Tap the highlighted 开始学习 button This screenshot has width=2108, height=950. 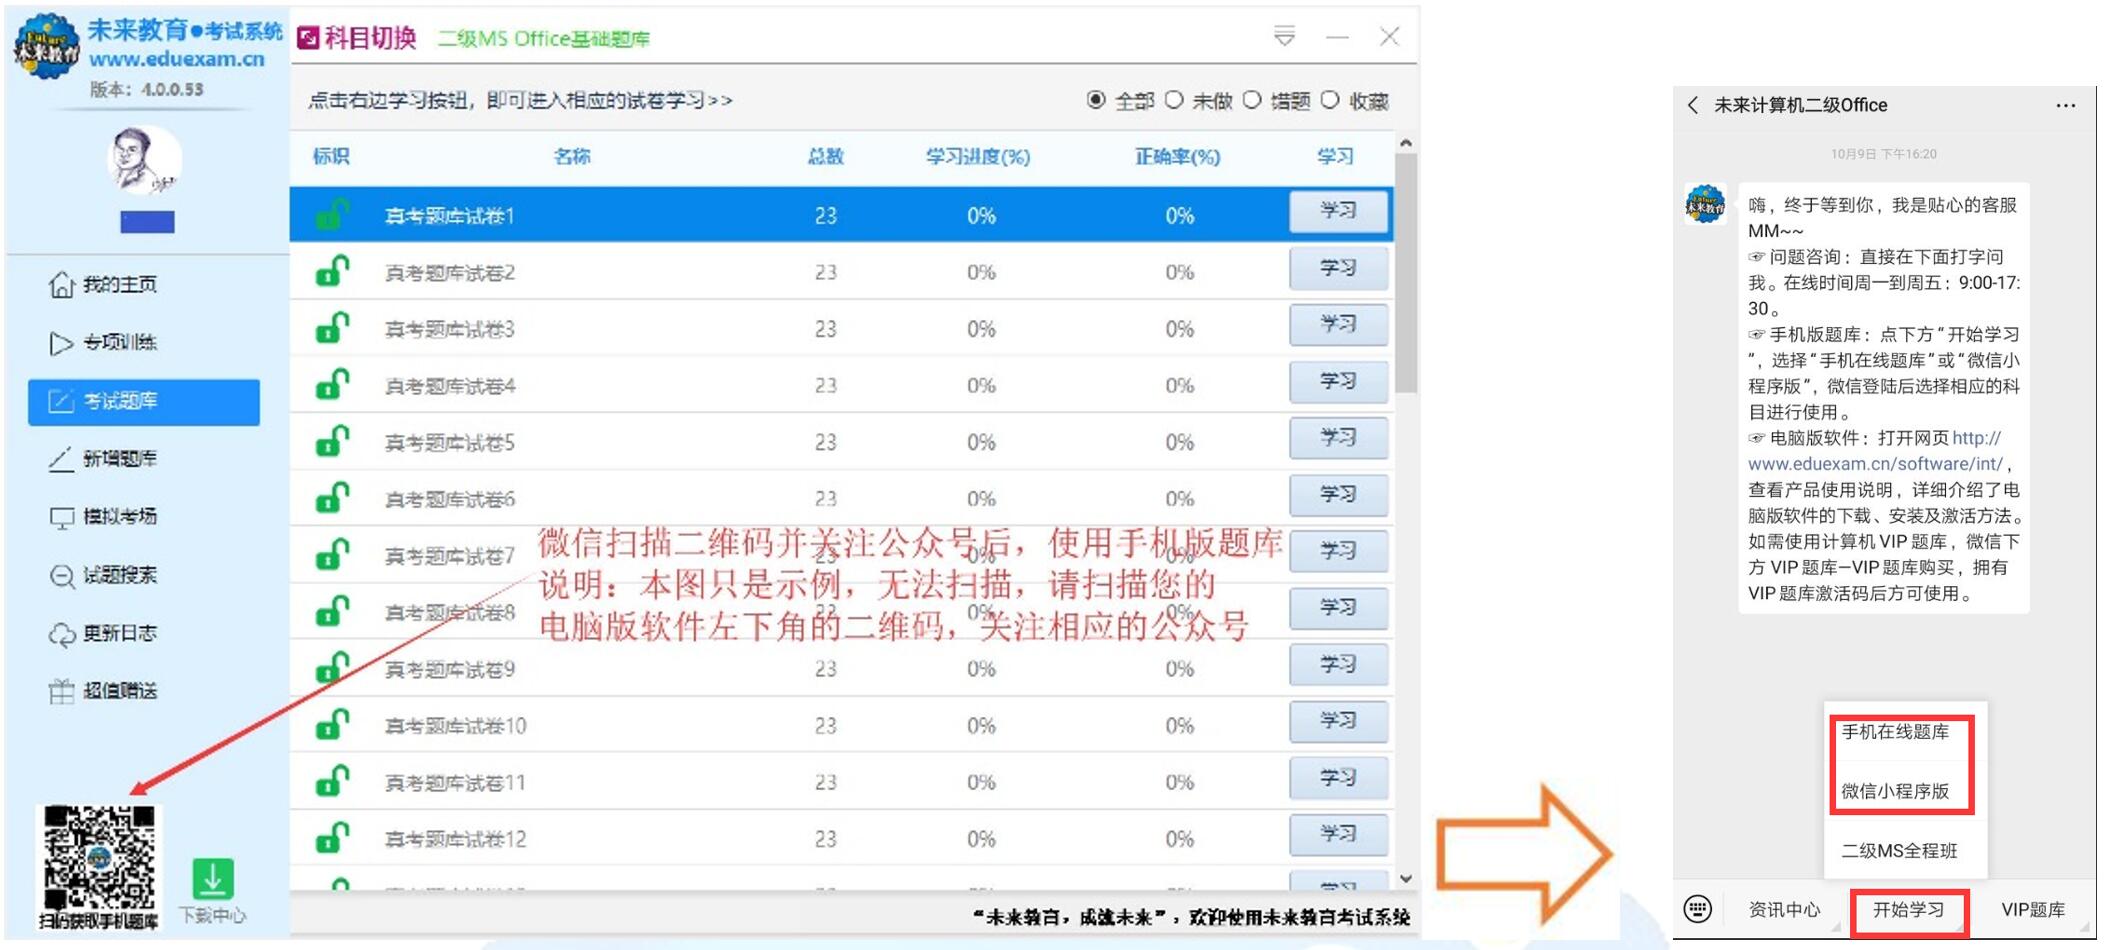1907,909
